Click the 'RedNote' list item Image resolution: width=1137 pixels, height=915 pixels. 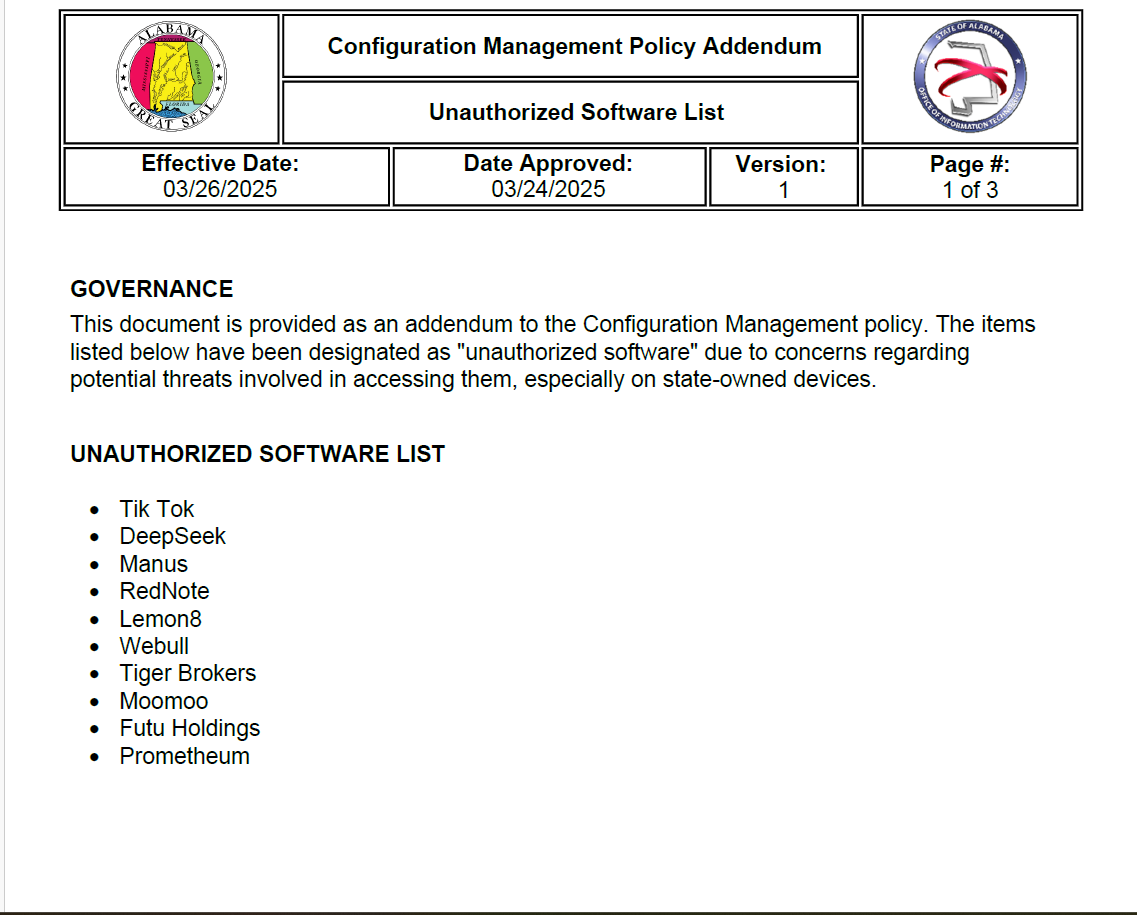click(x=165, y=591)
